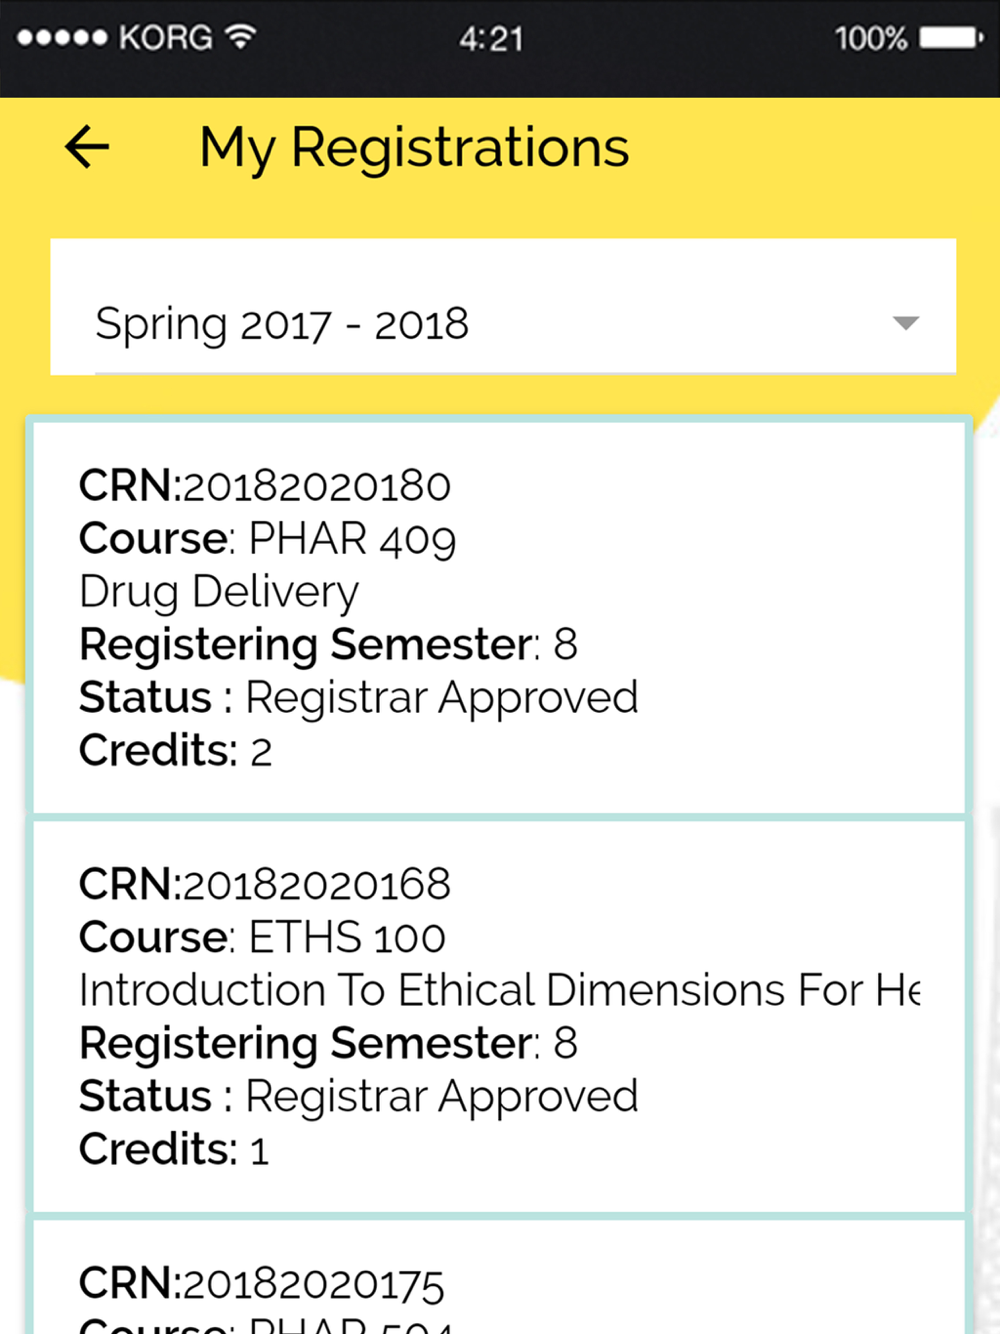Viewport: 1000px width, 1334px height.
Task: Click Credits: 1 in ETHS 100 card
Action: (x=174, y=1149)
